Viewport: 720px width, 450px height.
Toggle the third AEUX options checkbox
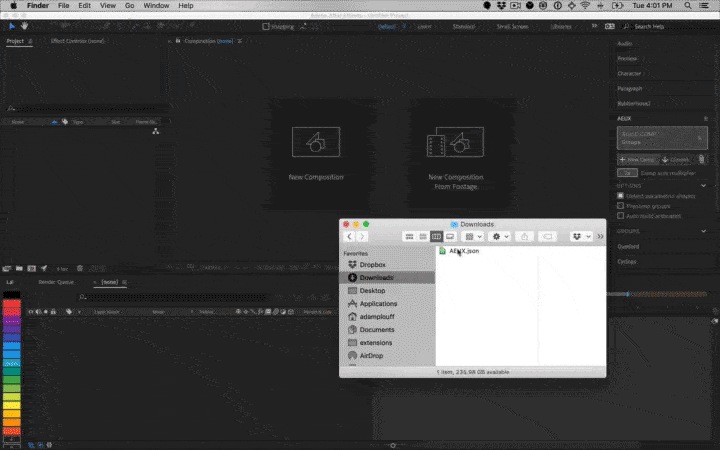tap(620, 216)
